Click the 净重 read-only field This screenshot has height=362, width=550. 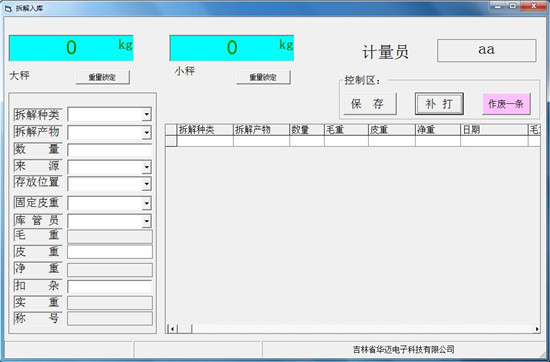click(x=110, y=270)
